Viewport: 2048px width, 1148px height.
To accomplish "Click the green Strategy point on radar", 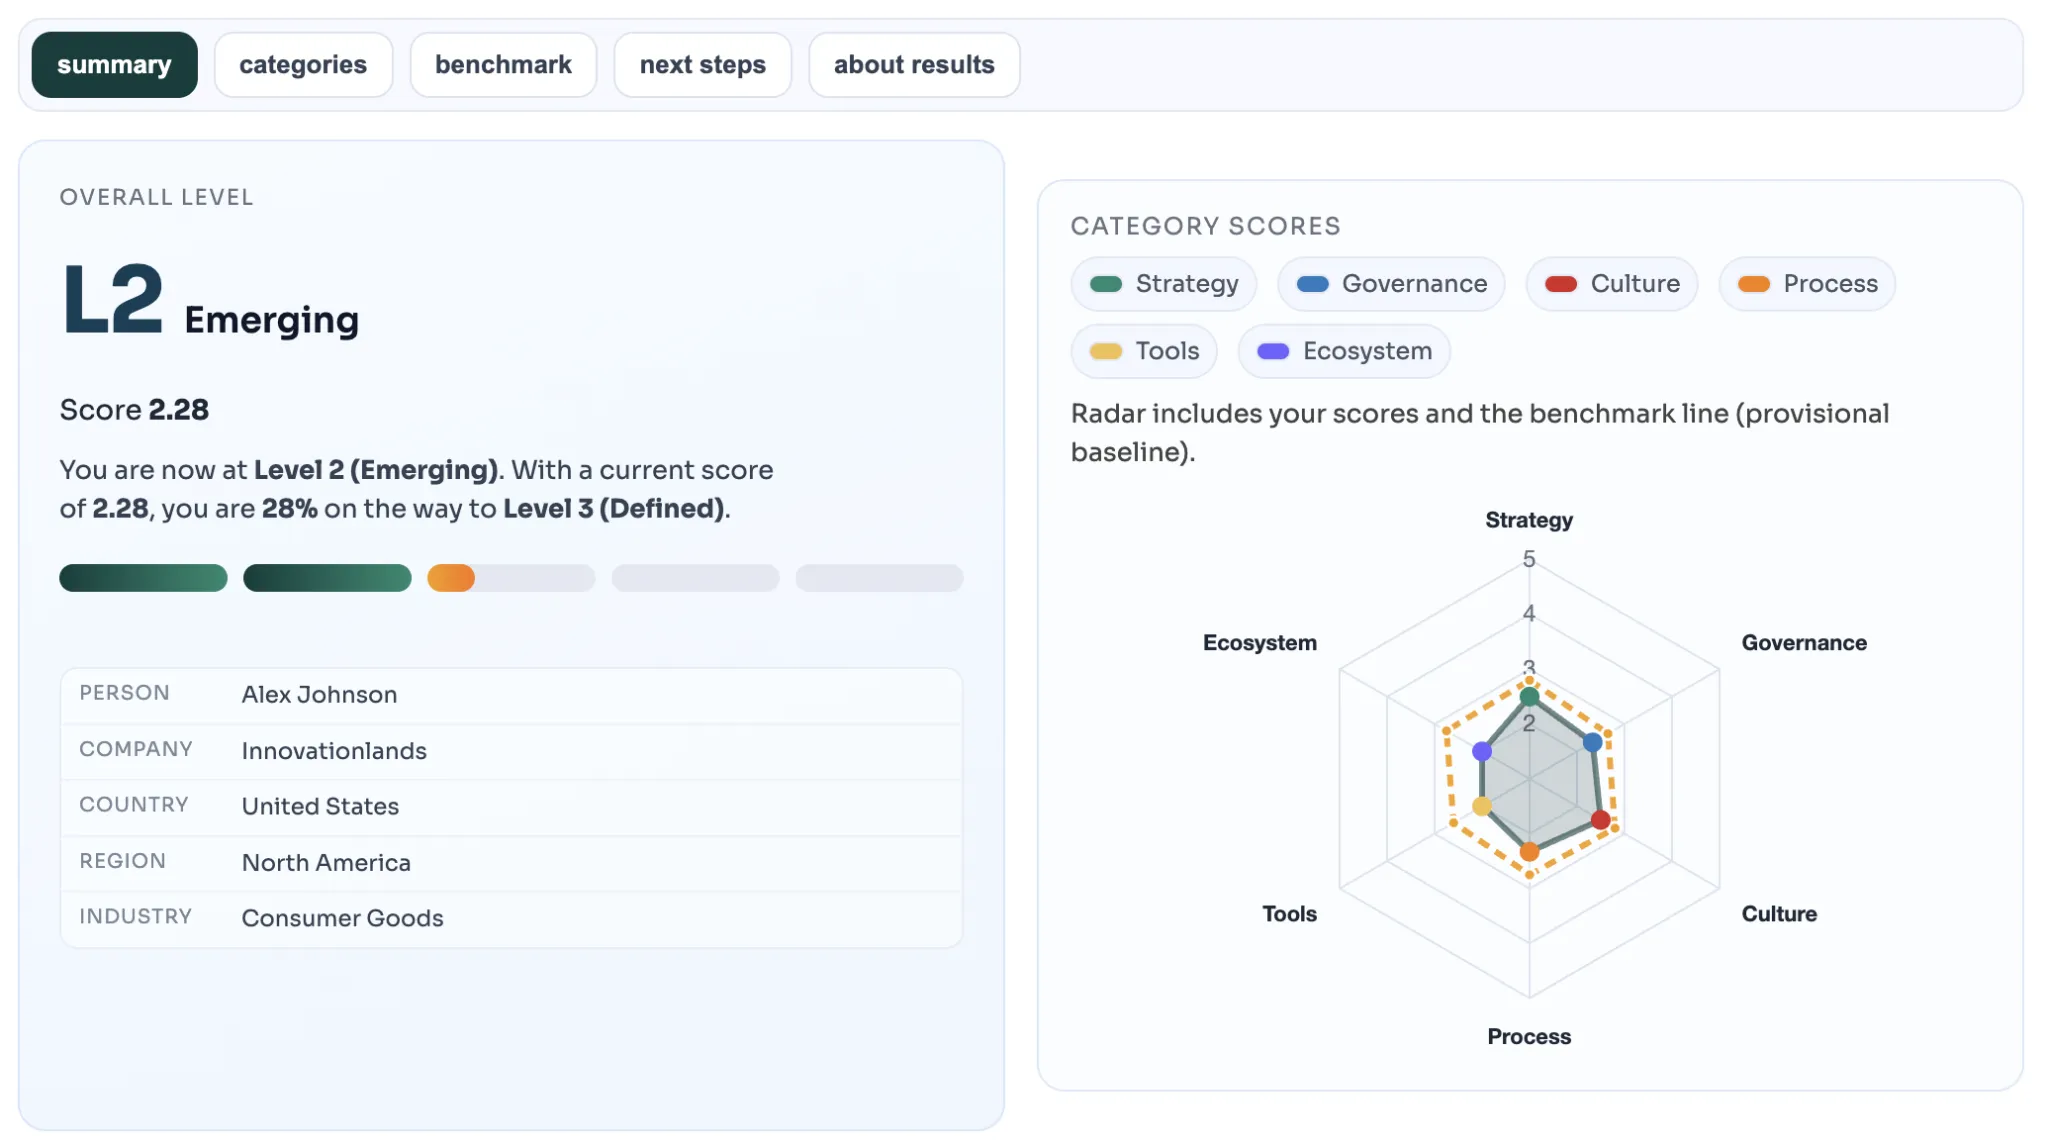I will (1529, 697).
